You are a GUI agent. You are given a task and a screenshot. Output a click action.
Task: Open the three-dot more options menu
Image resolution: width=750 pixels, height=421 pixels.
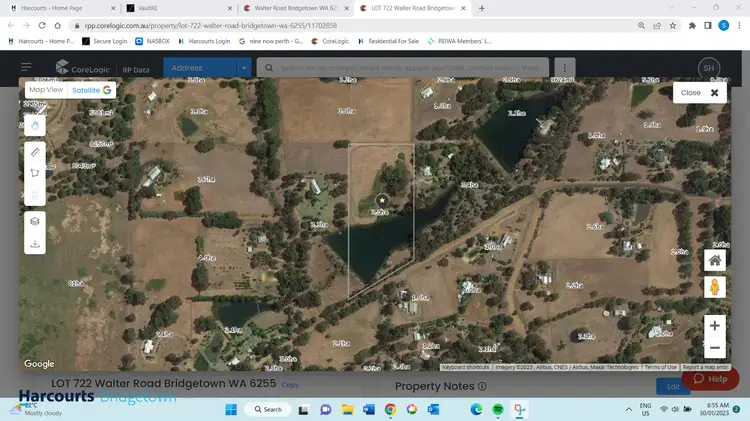(565, 68)
